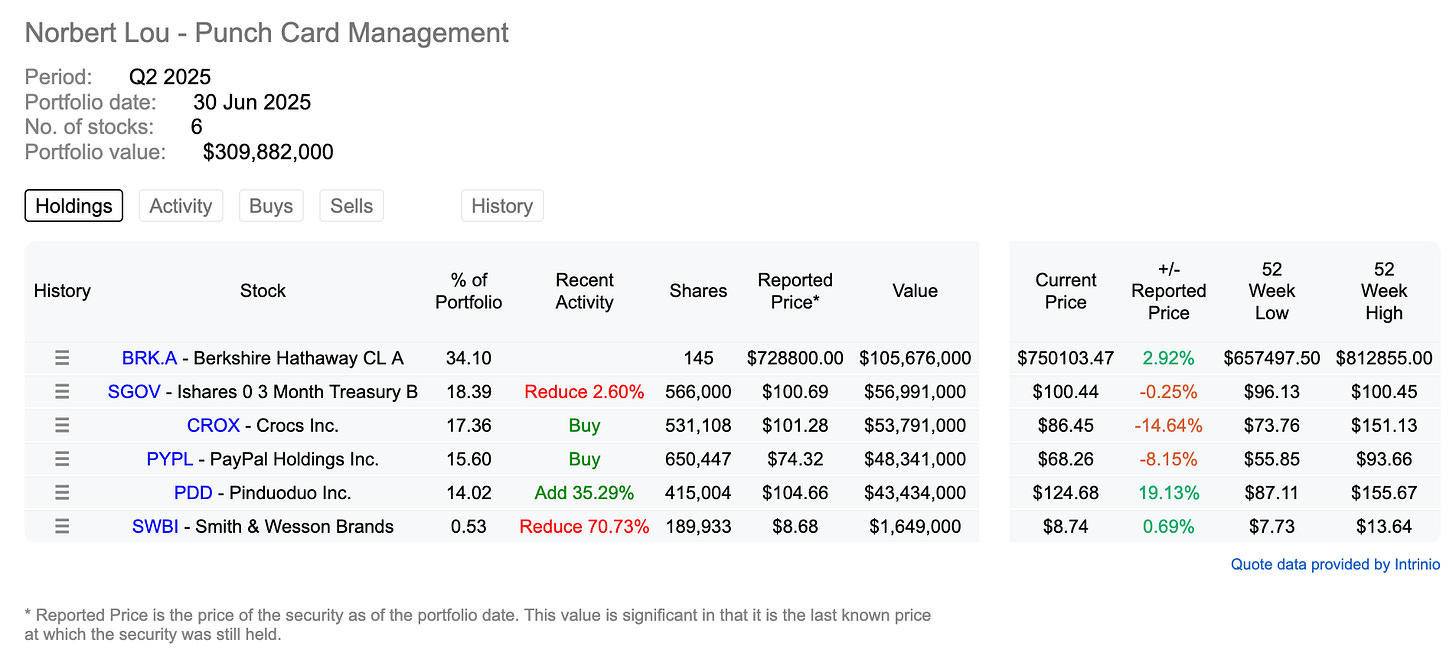Switch to the Activity tab
The width and height of the screenshot is (1456, 666).
(x=181, y=206)
